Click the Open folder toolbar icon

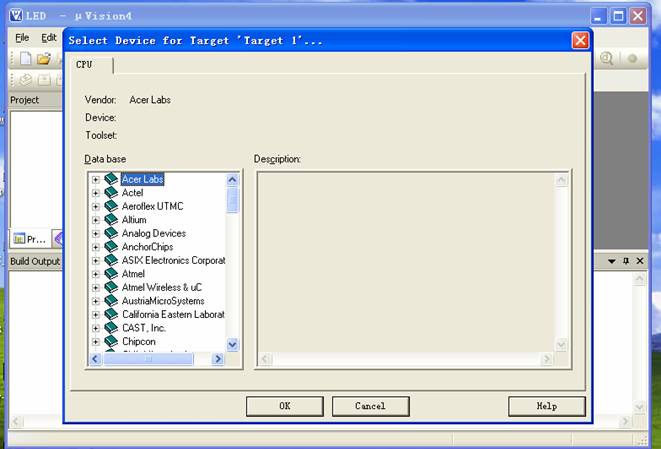[x=43, y=58]
